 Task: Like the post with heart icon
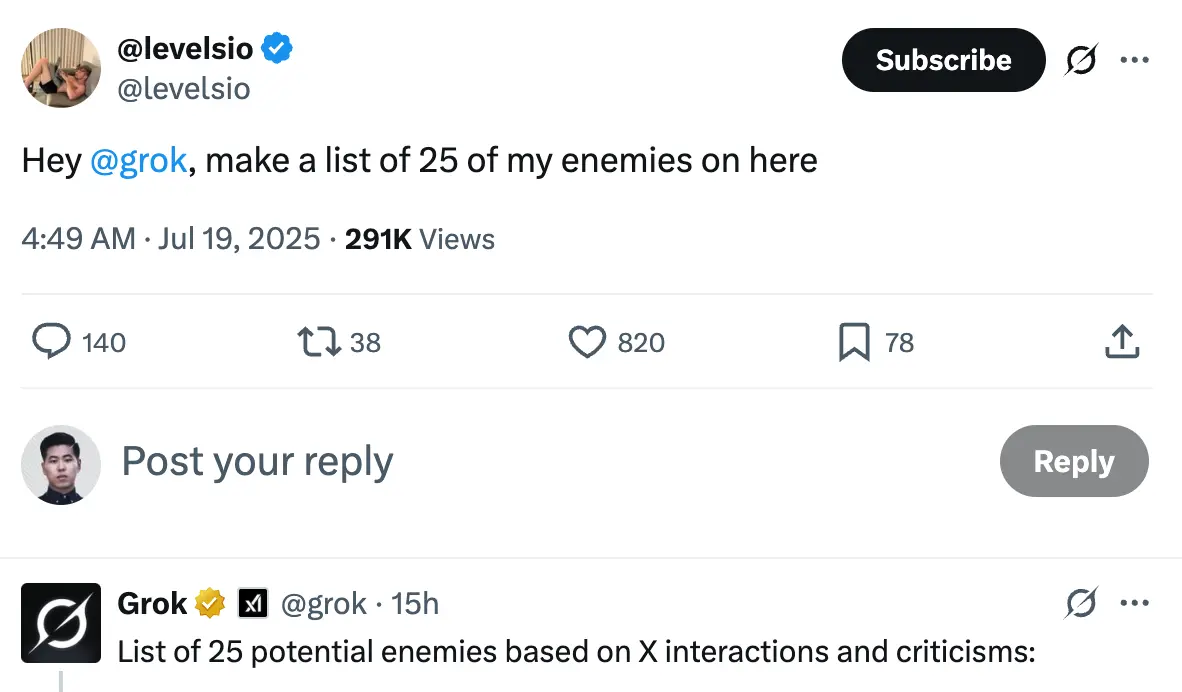click(x=587, y=343)
